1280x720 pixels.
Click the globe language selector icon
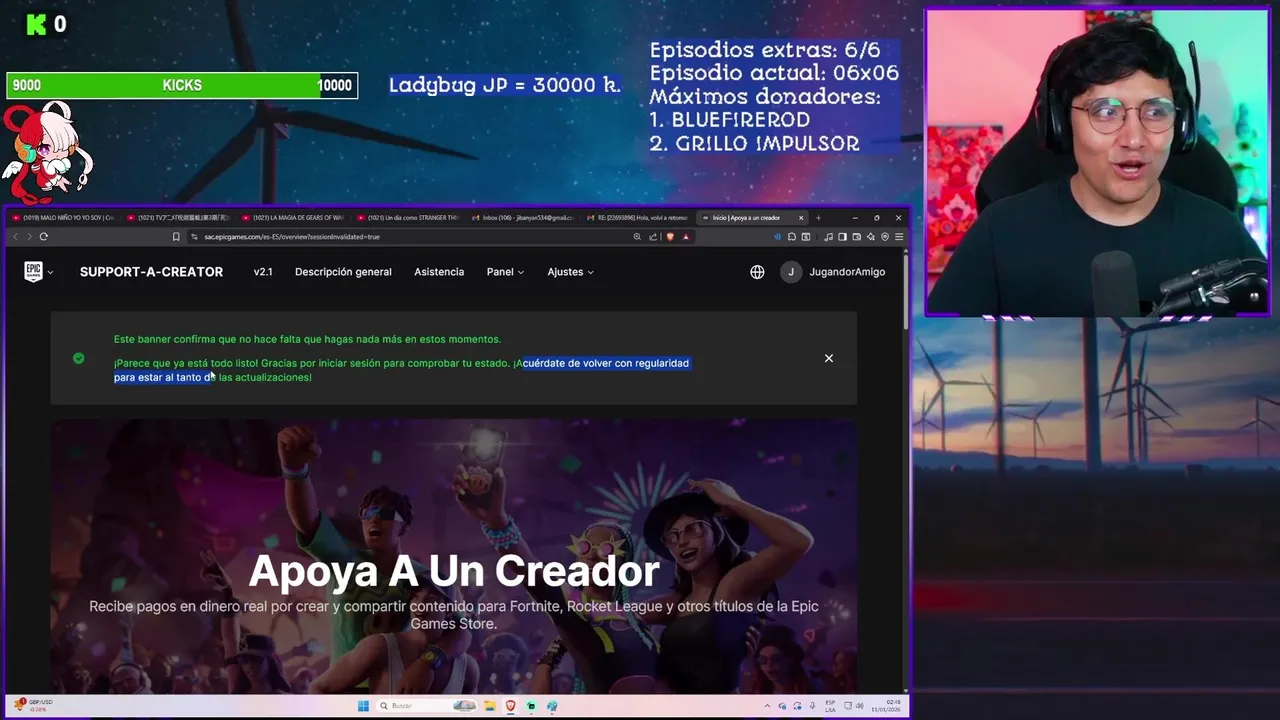(x=757, y=272)
